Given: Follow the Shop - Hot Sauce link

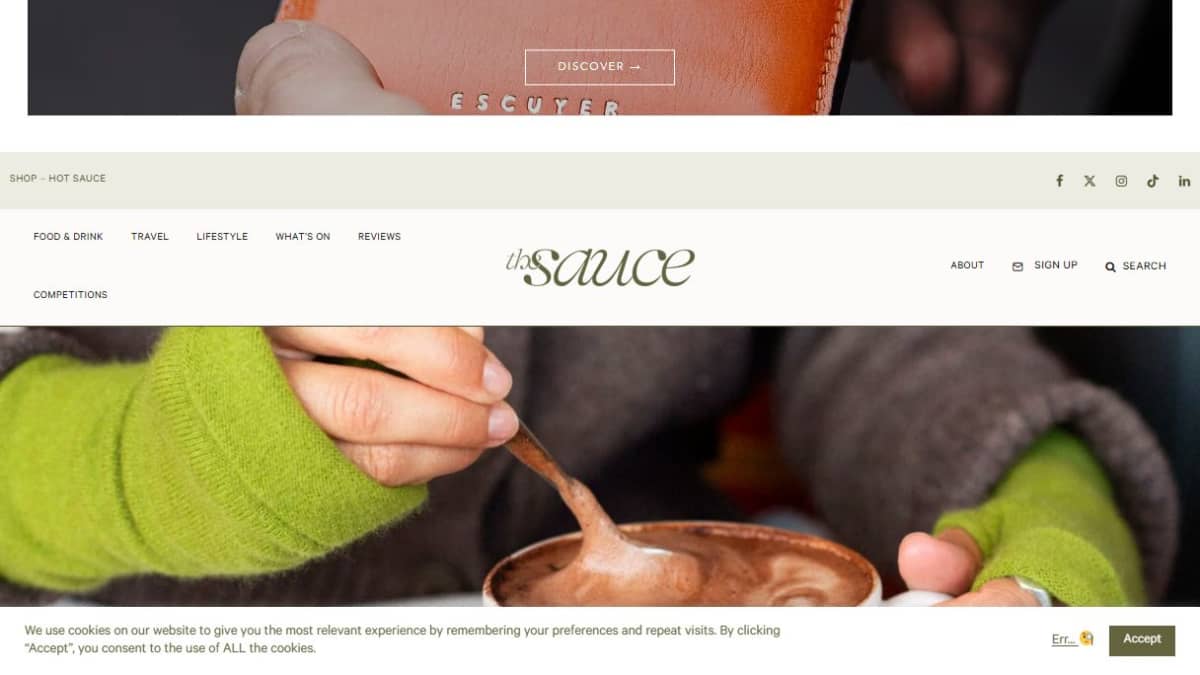Looking at the screenshot, I should coord(58,179).
